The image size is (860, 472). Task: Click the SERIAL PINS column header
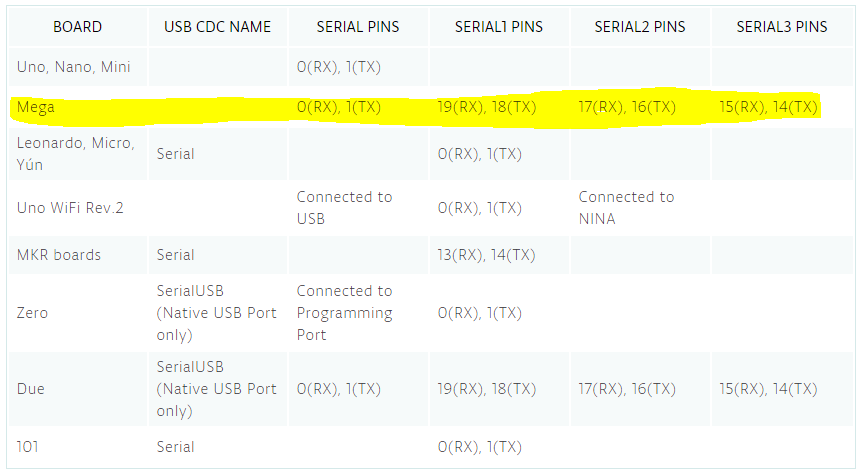point(357,27)
